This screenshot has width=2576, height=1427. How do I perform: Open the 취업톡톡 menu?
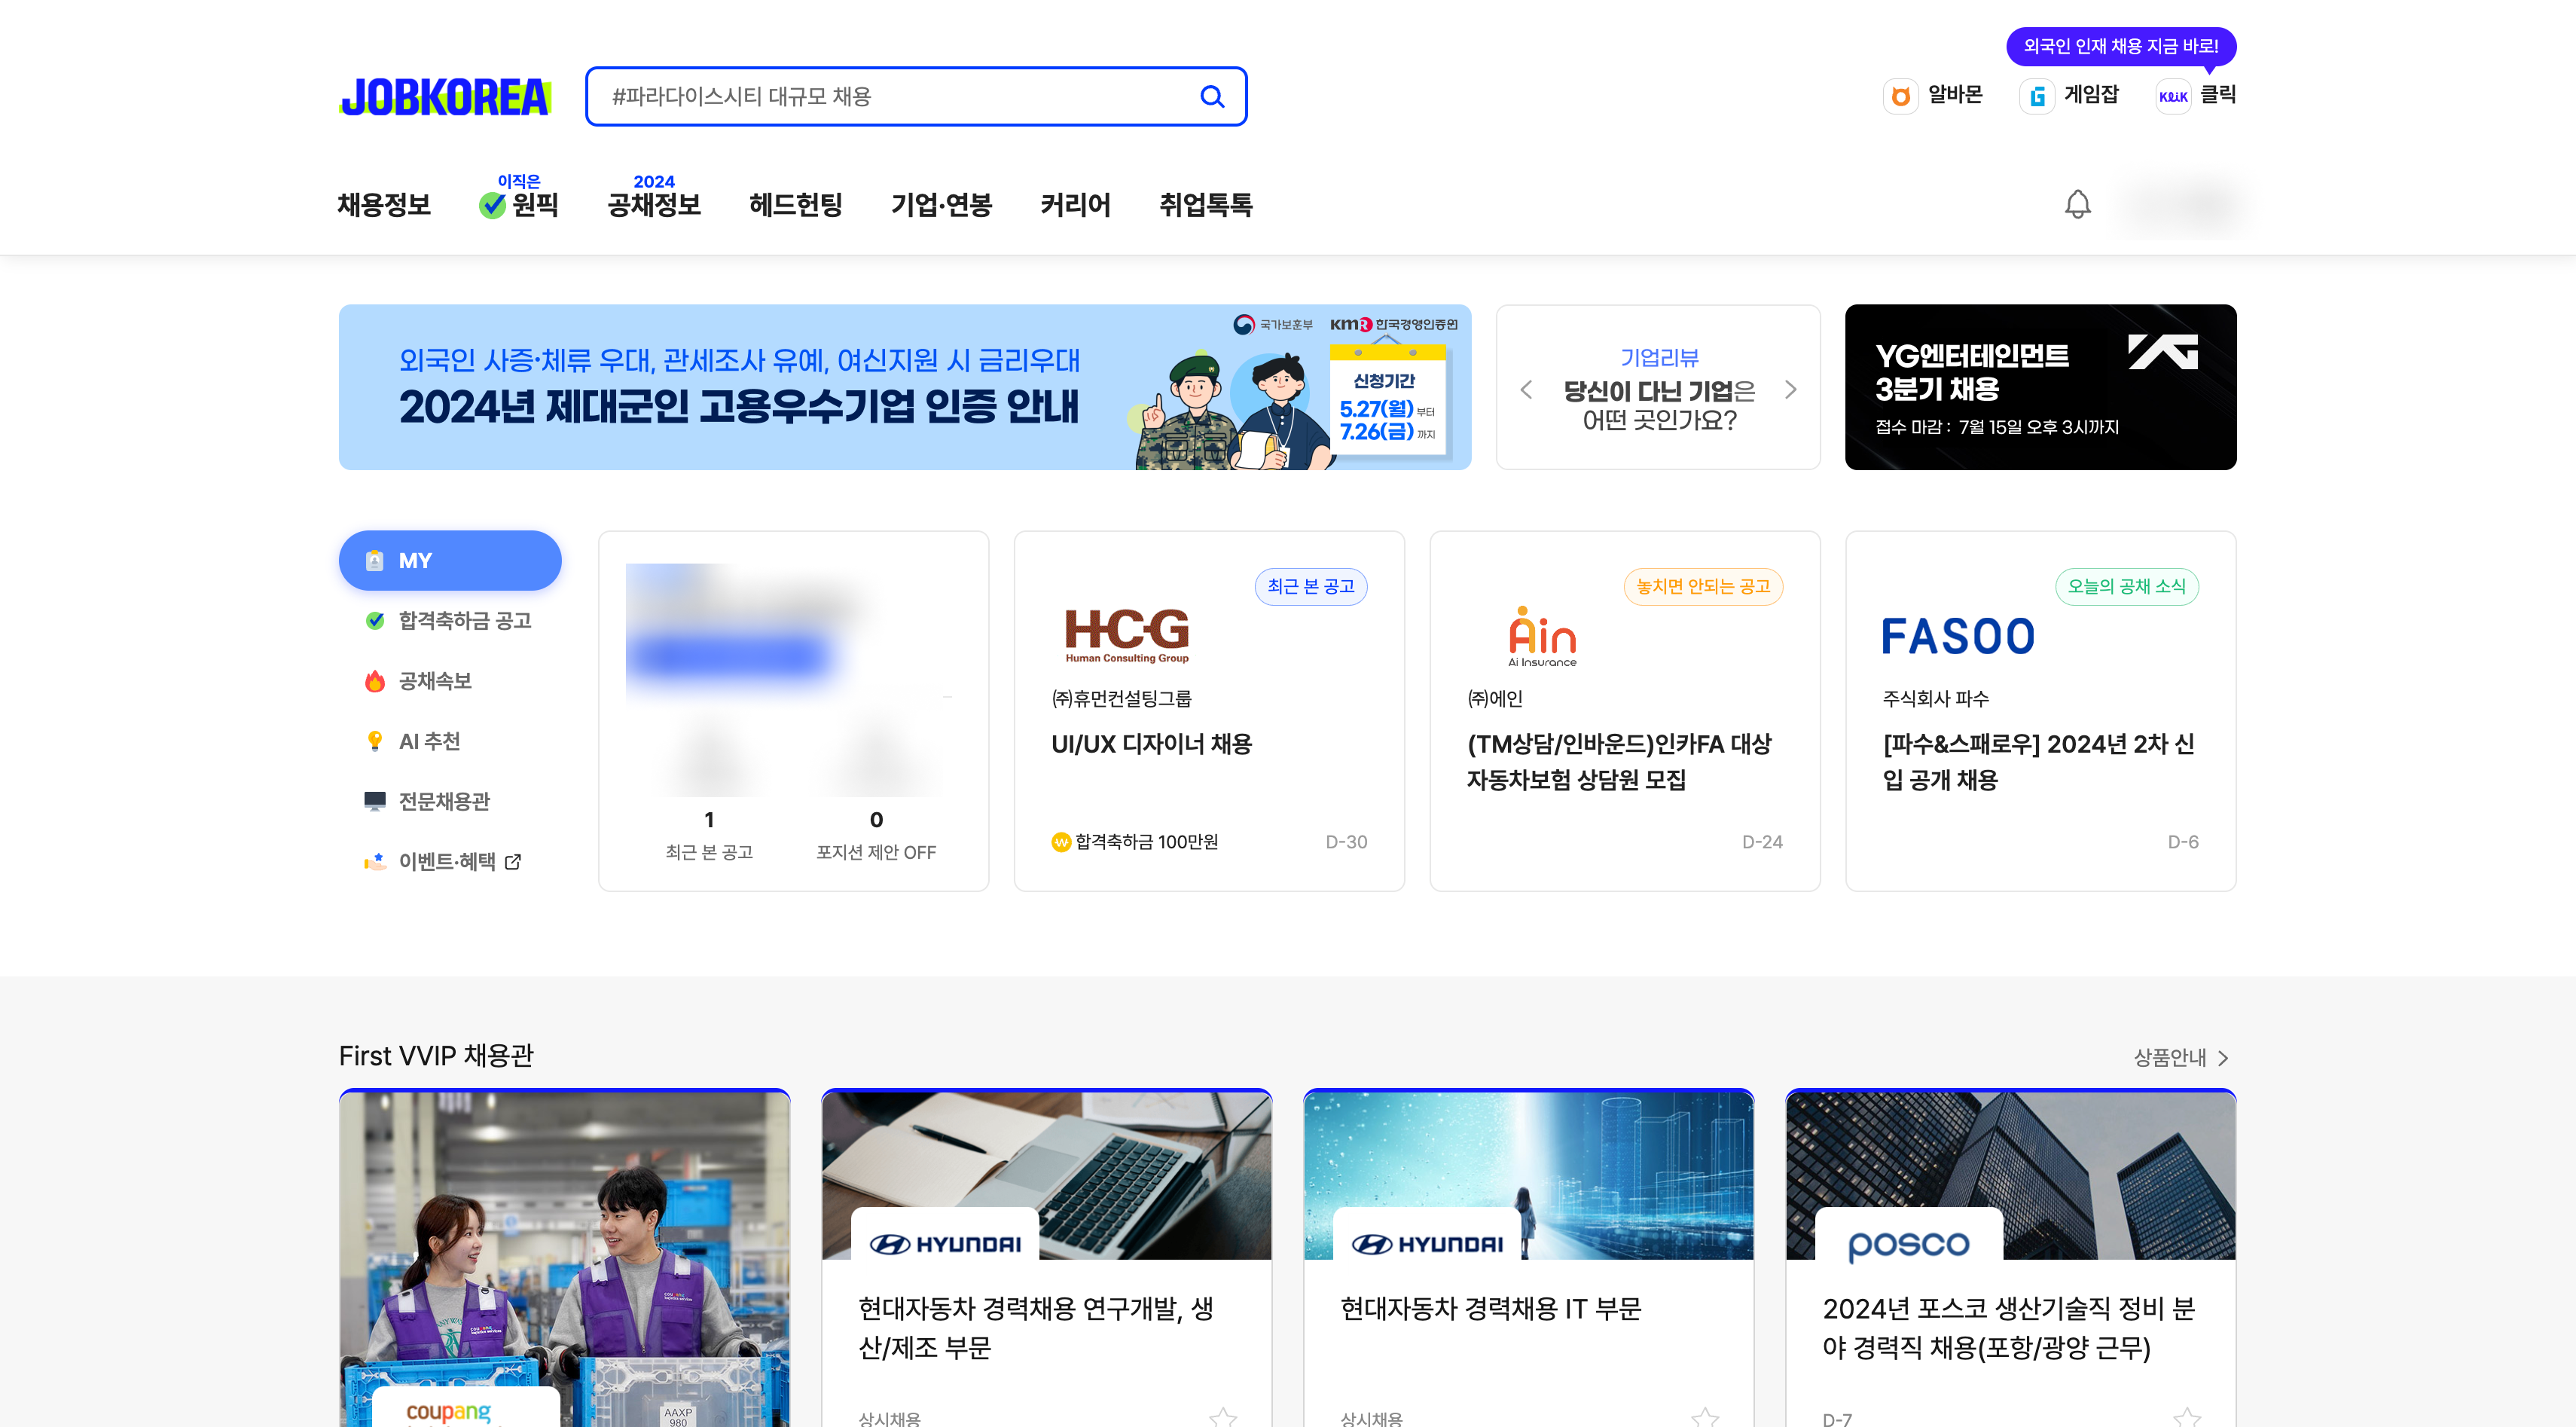[1205, 205]
